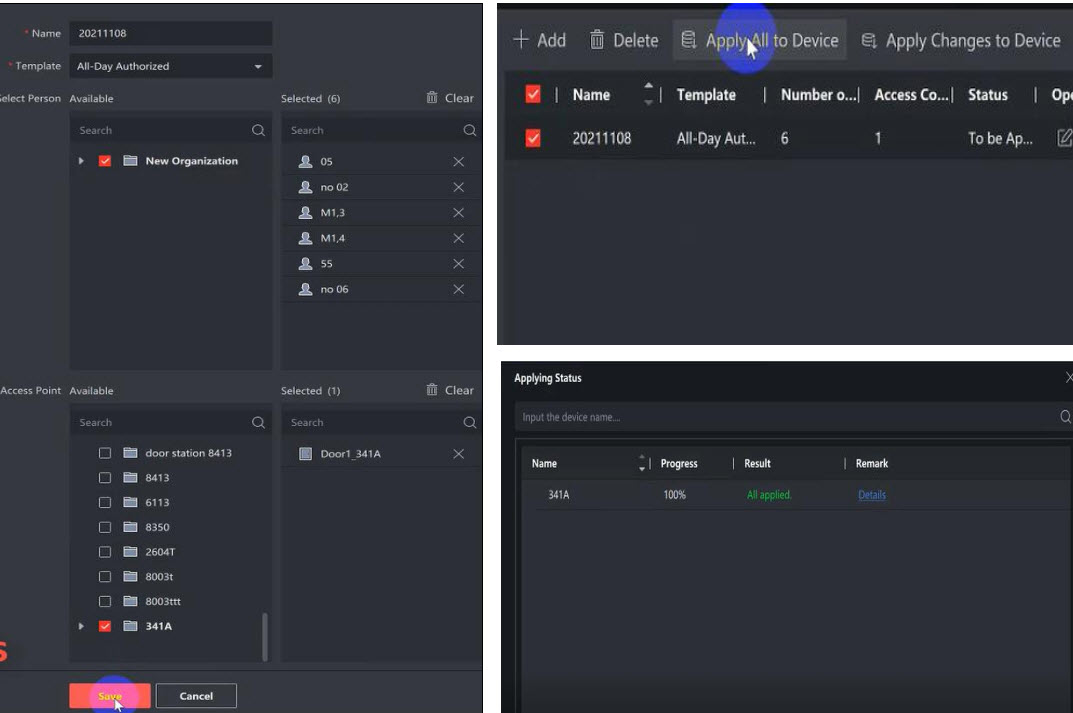This screenshot has height=713, width=1073.
Task: Expand the New Organization tree node
Action: 81,161
